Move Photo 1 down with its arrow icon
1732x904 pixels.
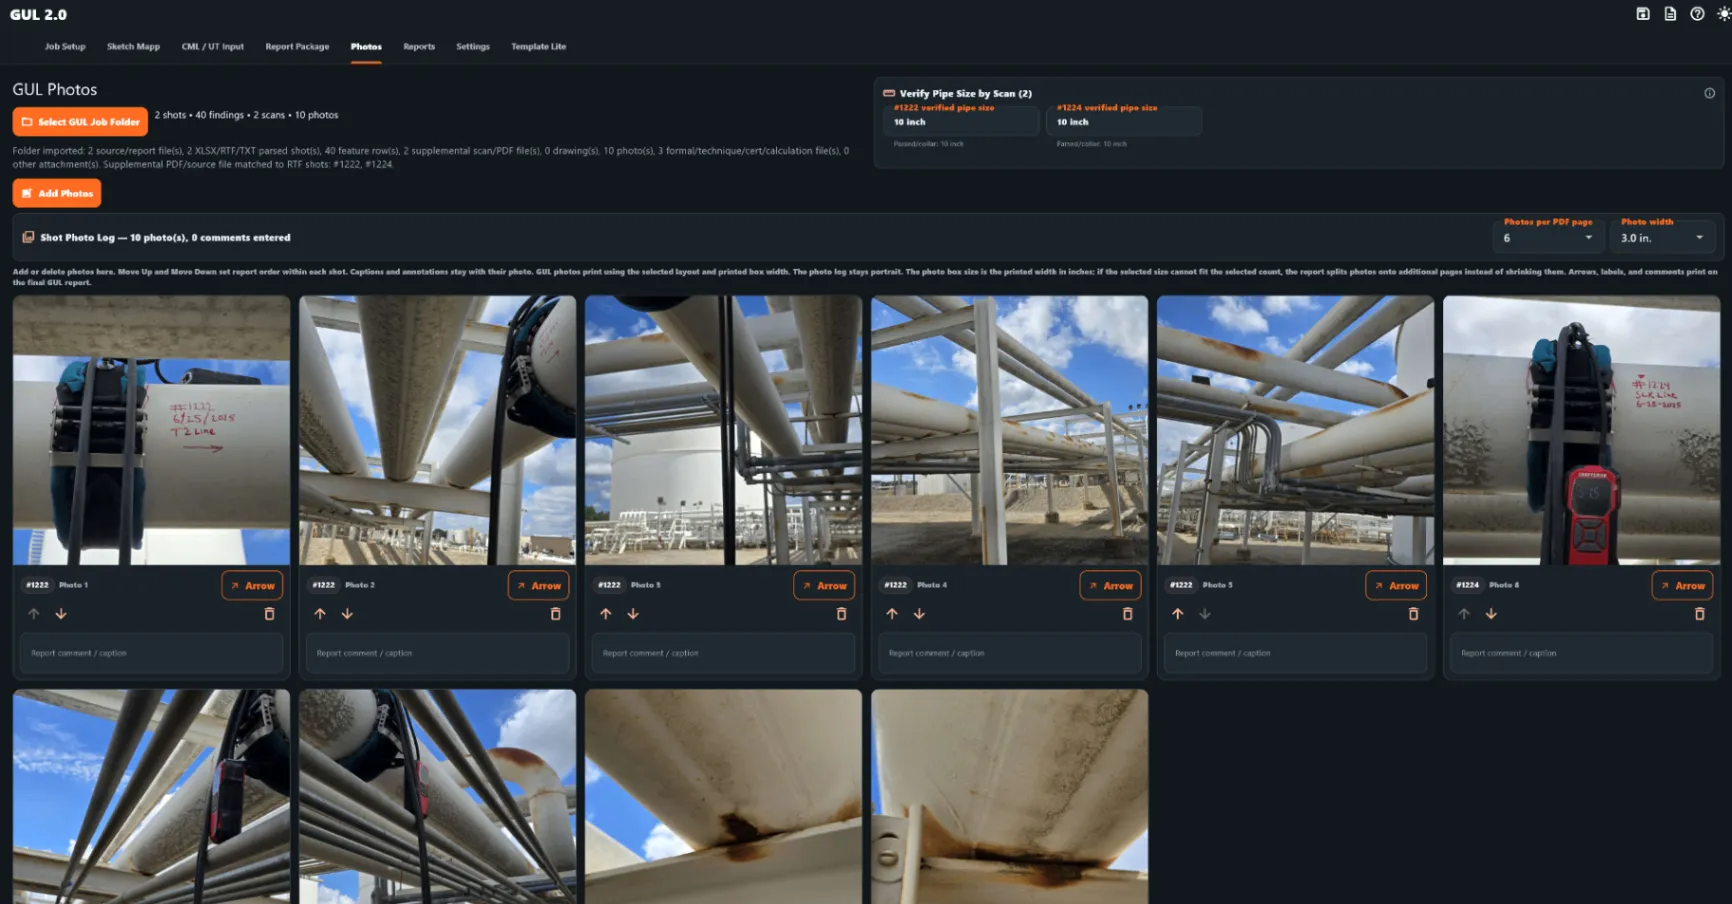[61, 614]
